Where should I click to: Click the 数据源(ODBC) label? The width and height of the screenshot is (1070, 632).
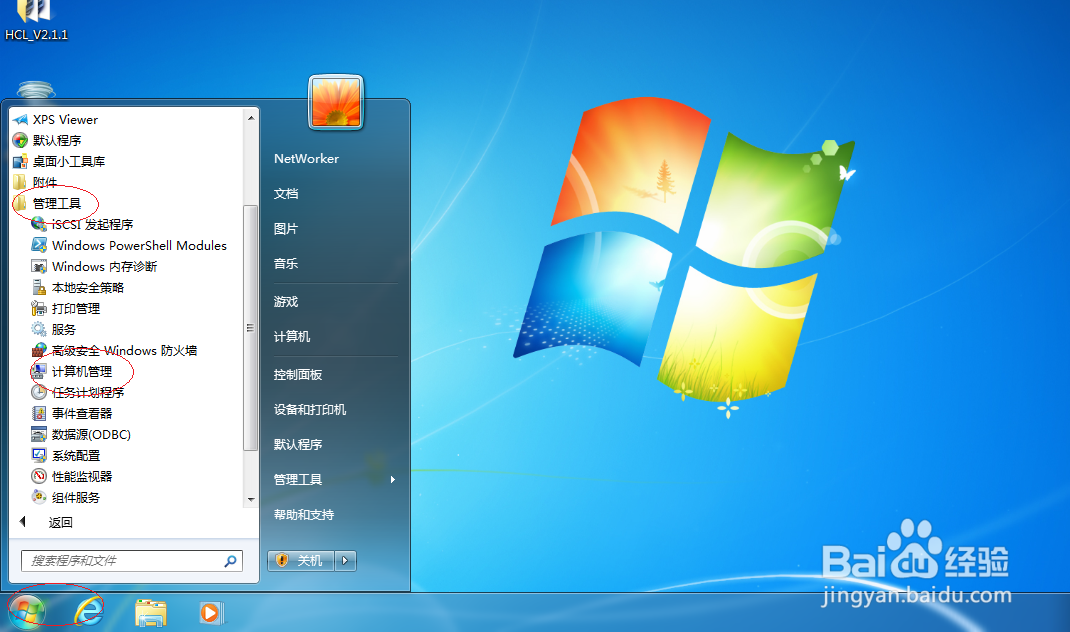coord(91,435)
